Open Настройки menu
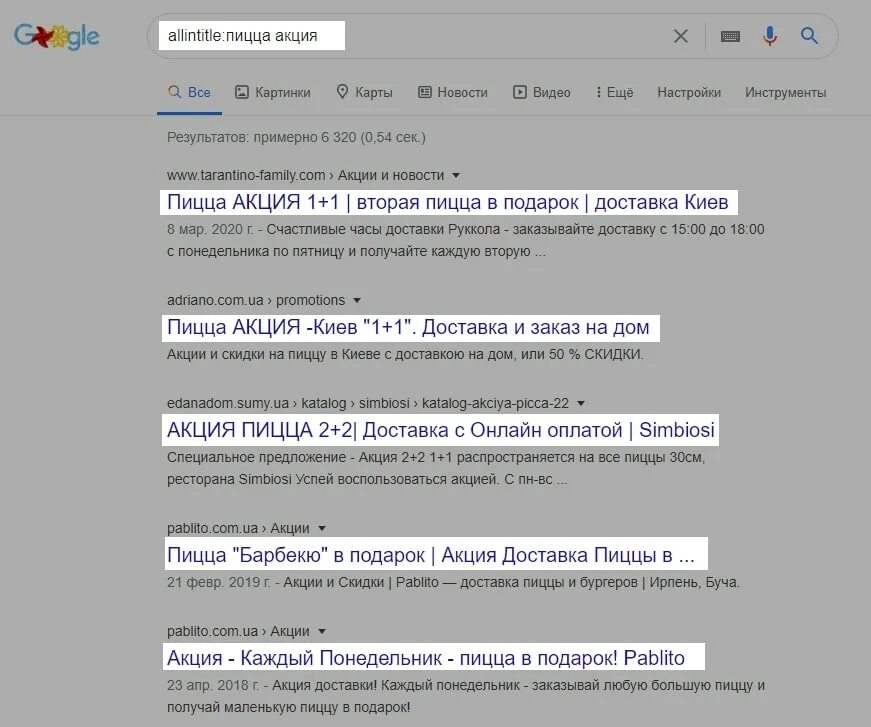Viewport: 871px width, 727px height. 689,92
